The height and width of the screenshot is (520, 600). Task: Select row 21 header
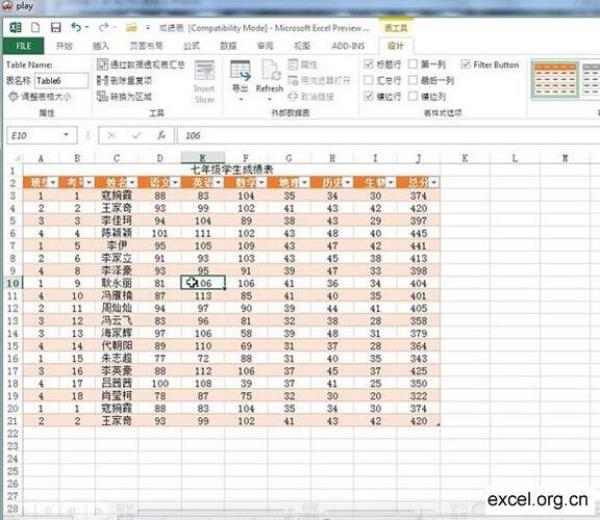tap(13, 421)
